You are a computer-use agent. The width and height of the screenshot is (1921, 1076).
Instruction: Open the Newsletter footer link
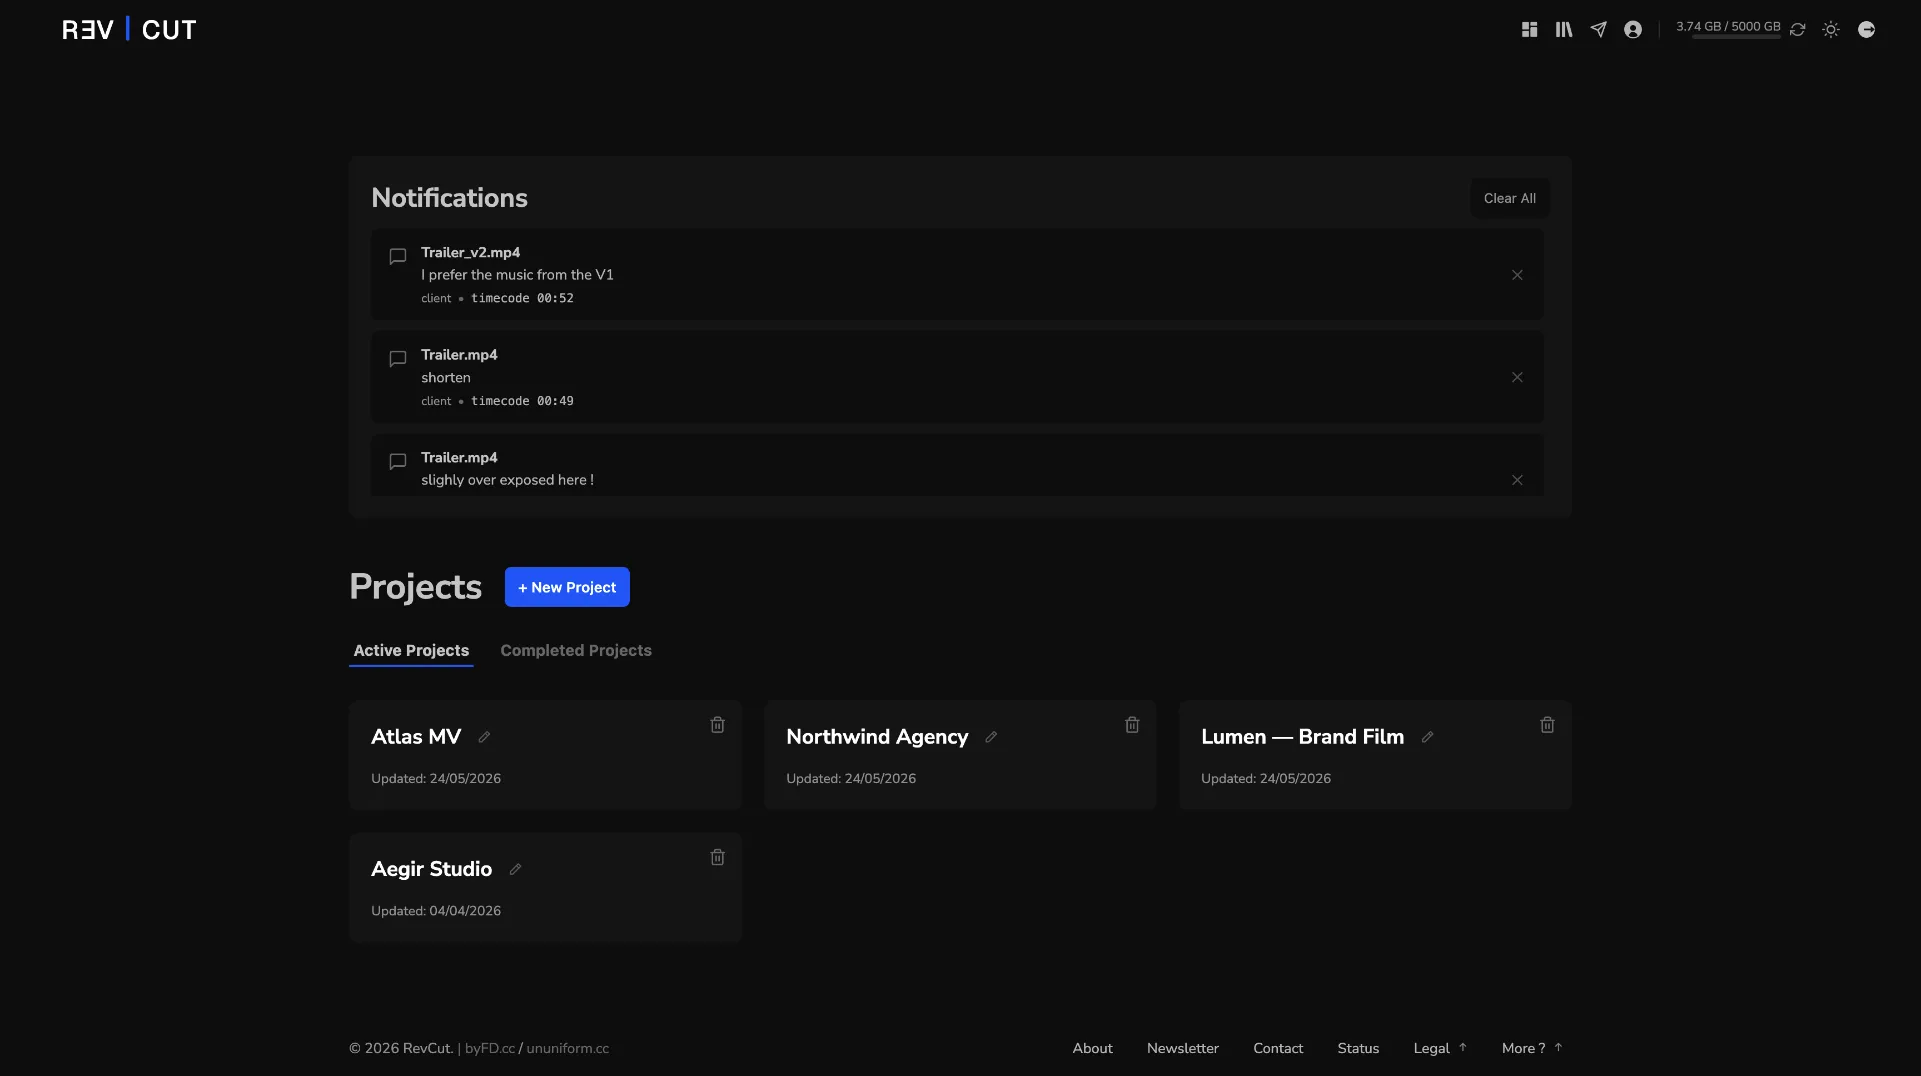[1182, 1048]
